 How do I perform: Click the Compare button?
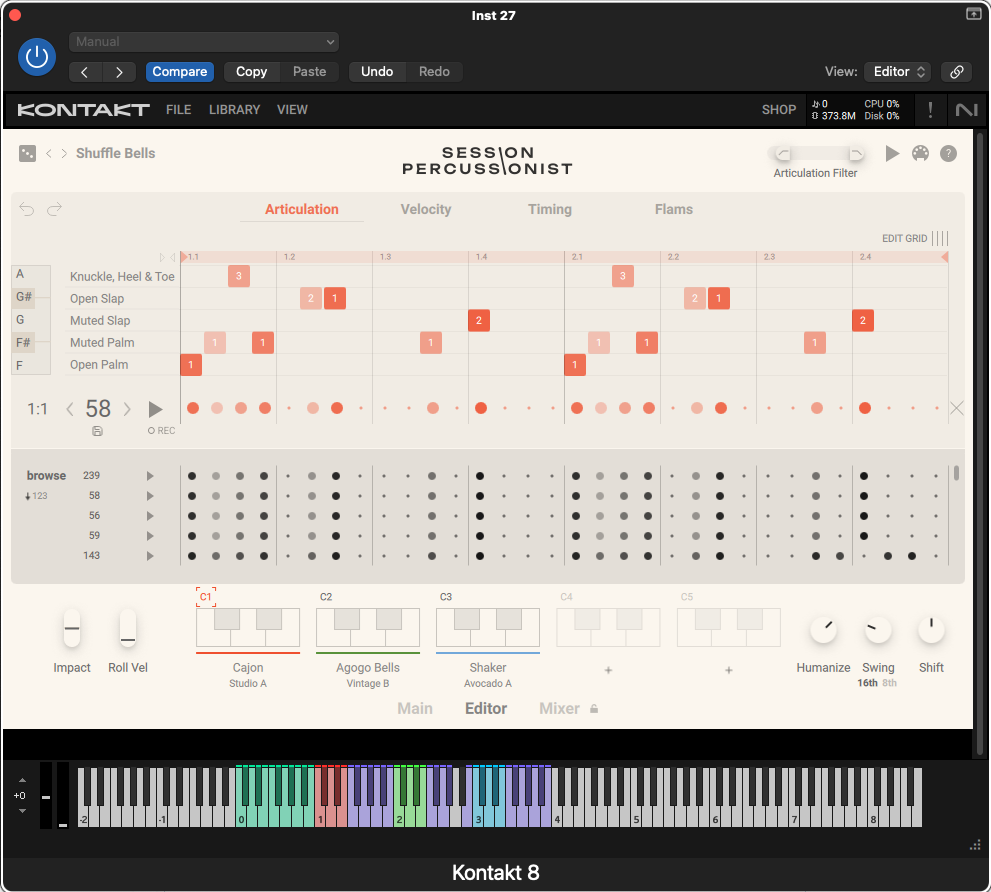point(179,72)
